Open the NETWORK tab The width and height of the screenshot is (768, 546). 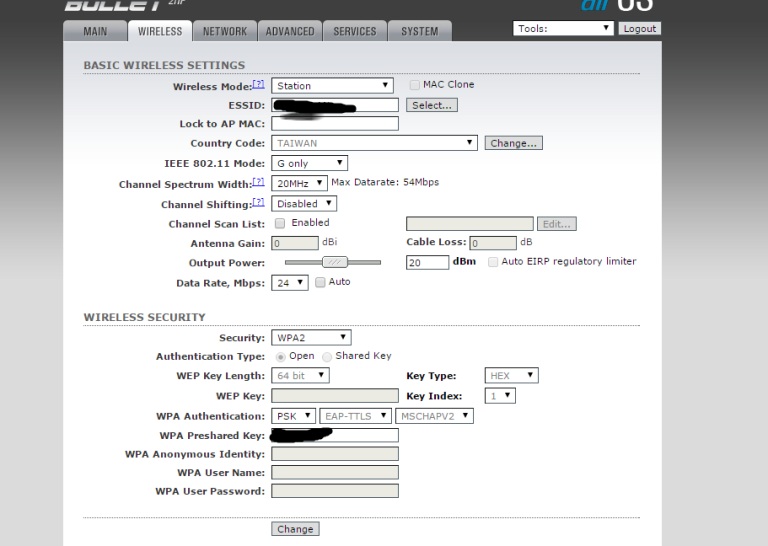(225, 31)
